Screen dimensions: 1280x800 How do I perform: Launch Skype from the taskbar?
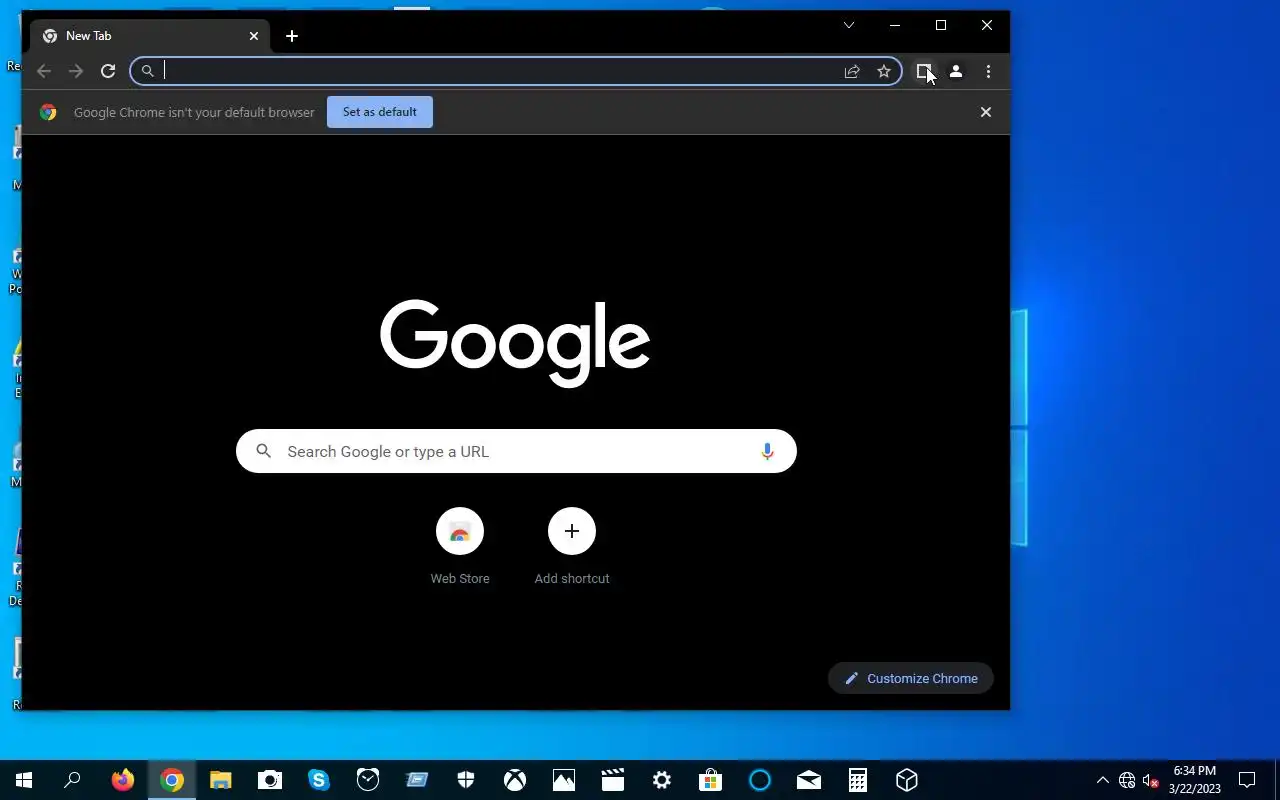pos(319,780)
